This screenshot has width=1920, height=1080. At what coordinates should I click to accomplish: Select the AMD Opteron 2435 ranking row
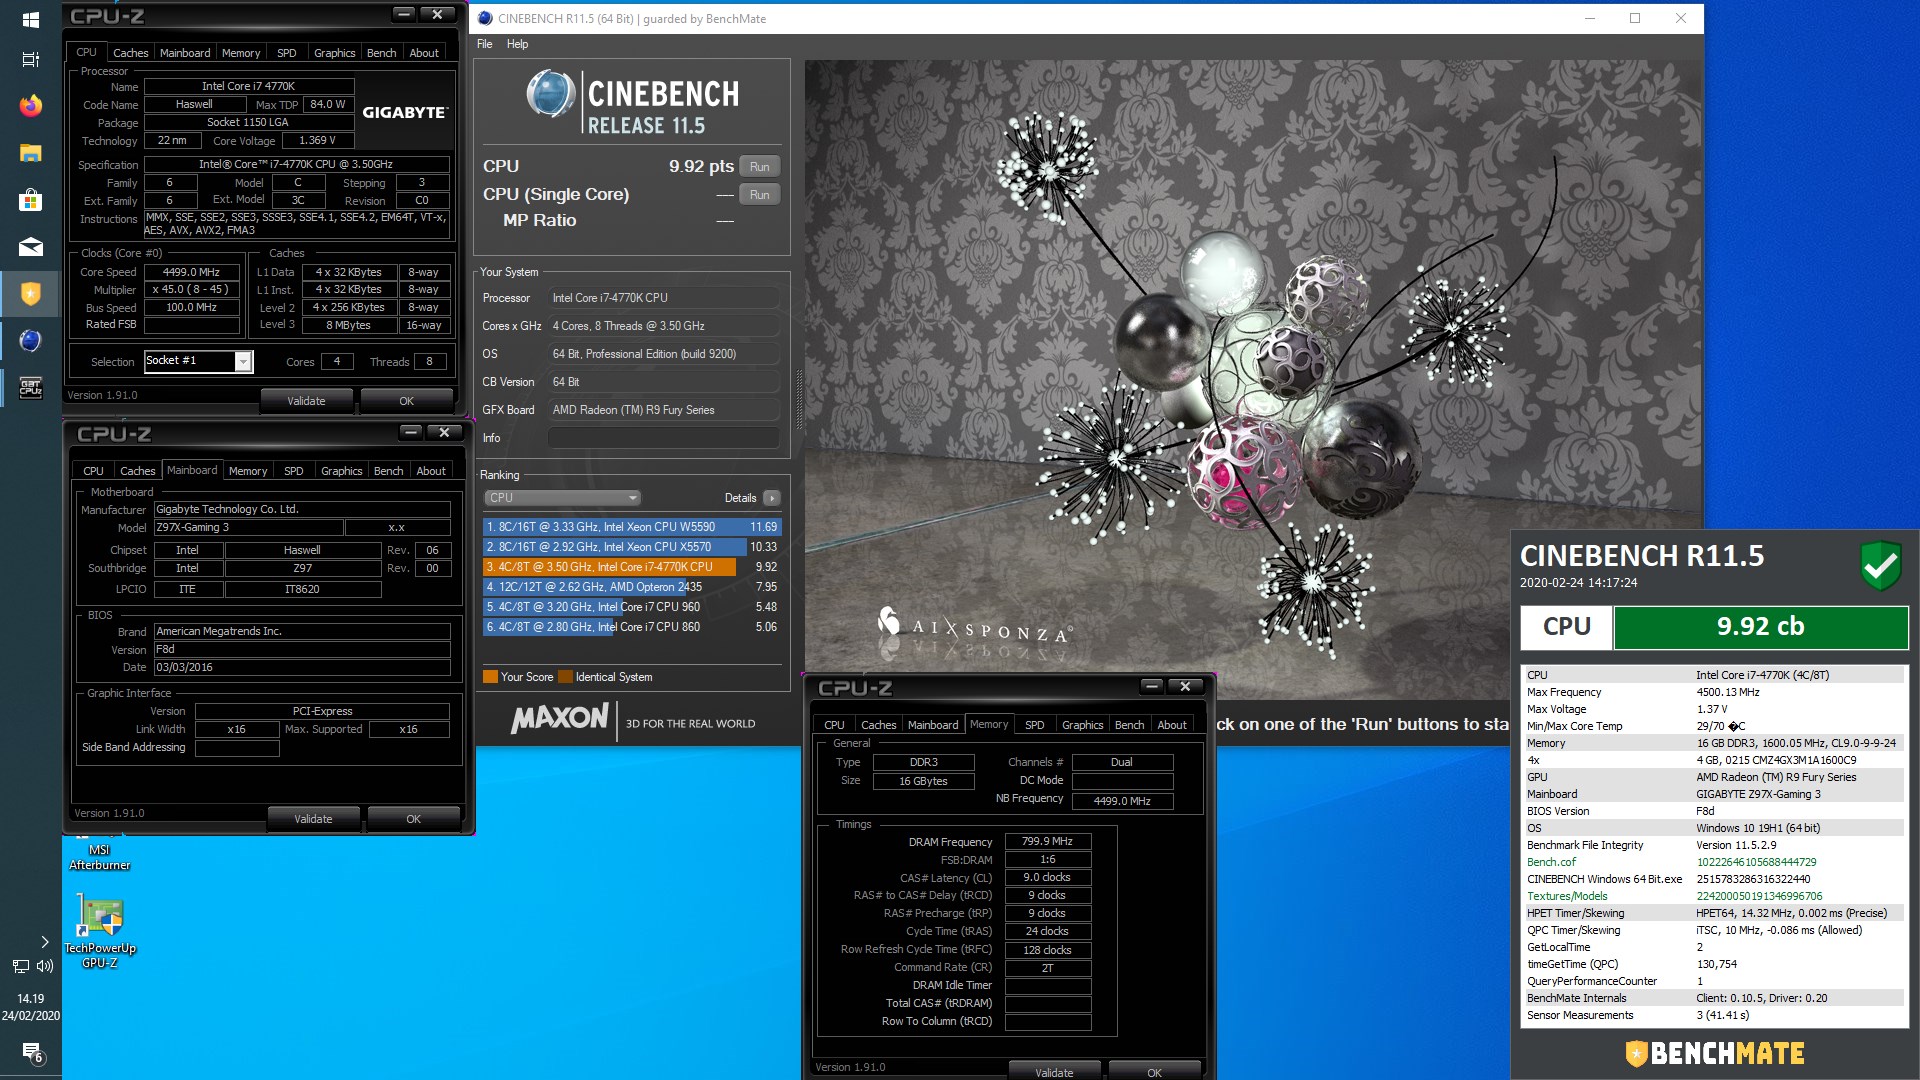point(631,587)
